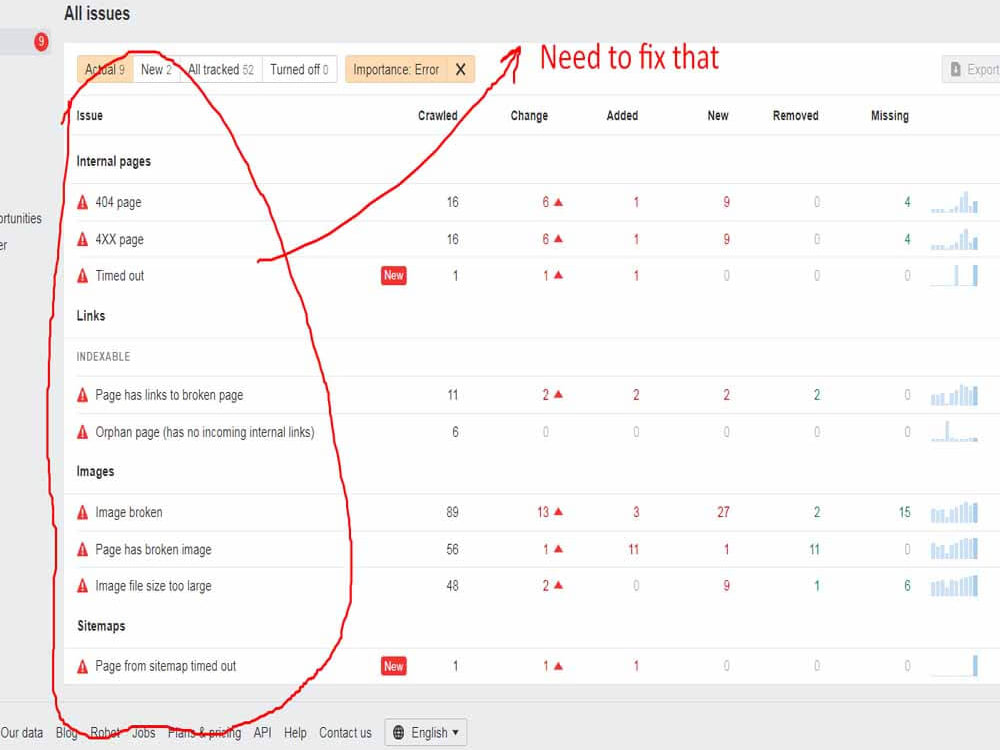1000x750 pixels.
Task: Click the Orphan page warning icon
Action: pyautogui.click(x=82, y=432)
